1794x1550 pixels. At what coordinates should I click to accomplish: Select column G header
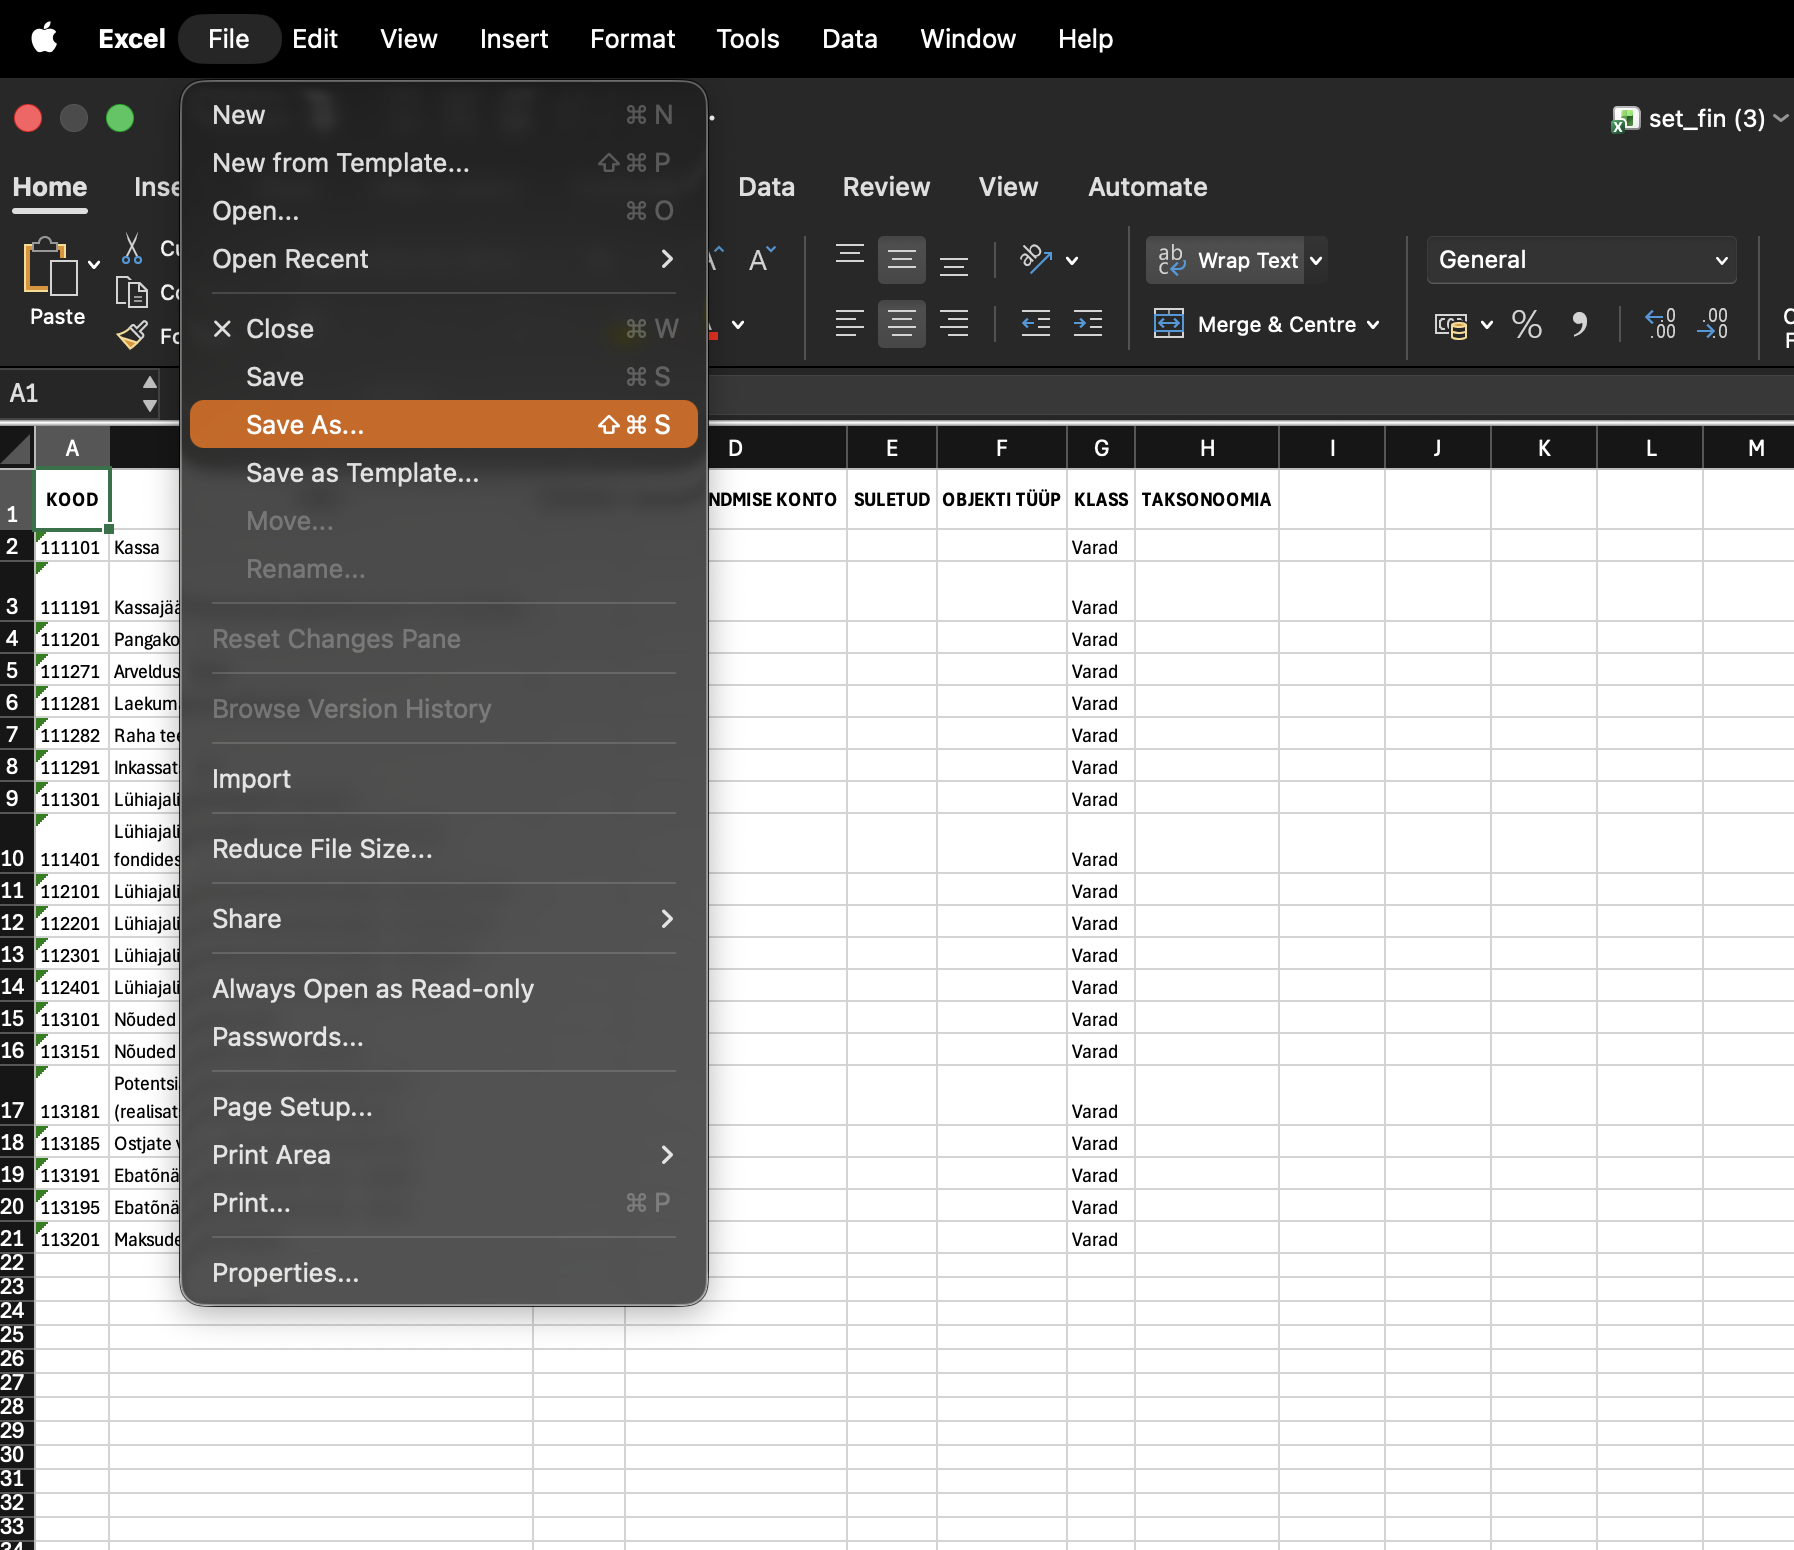tap(1100, 448)
